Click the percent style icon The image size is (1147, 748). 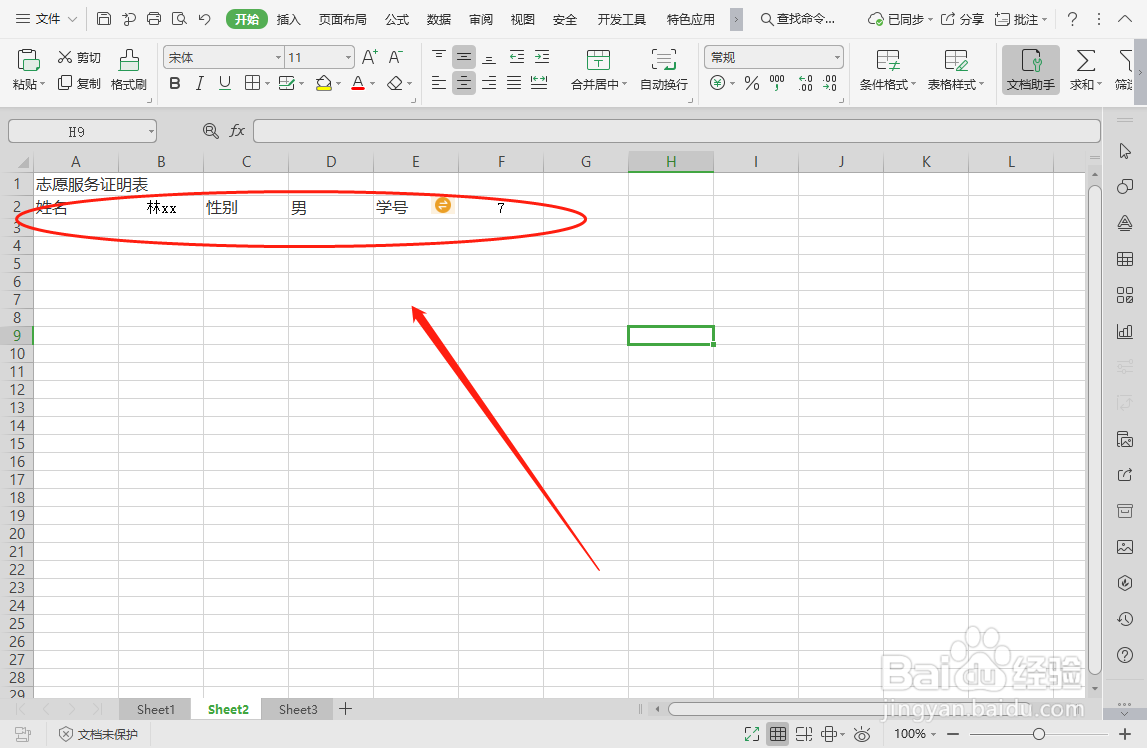[x=751, y=83]
